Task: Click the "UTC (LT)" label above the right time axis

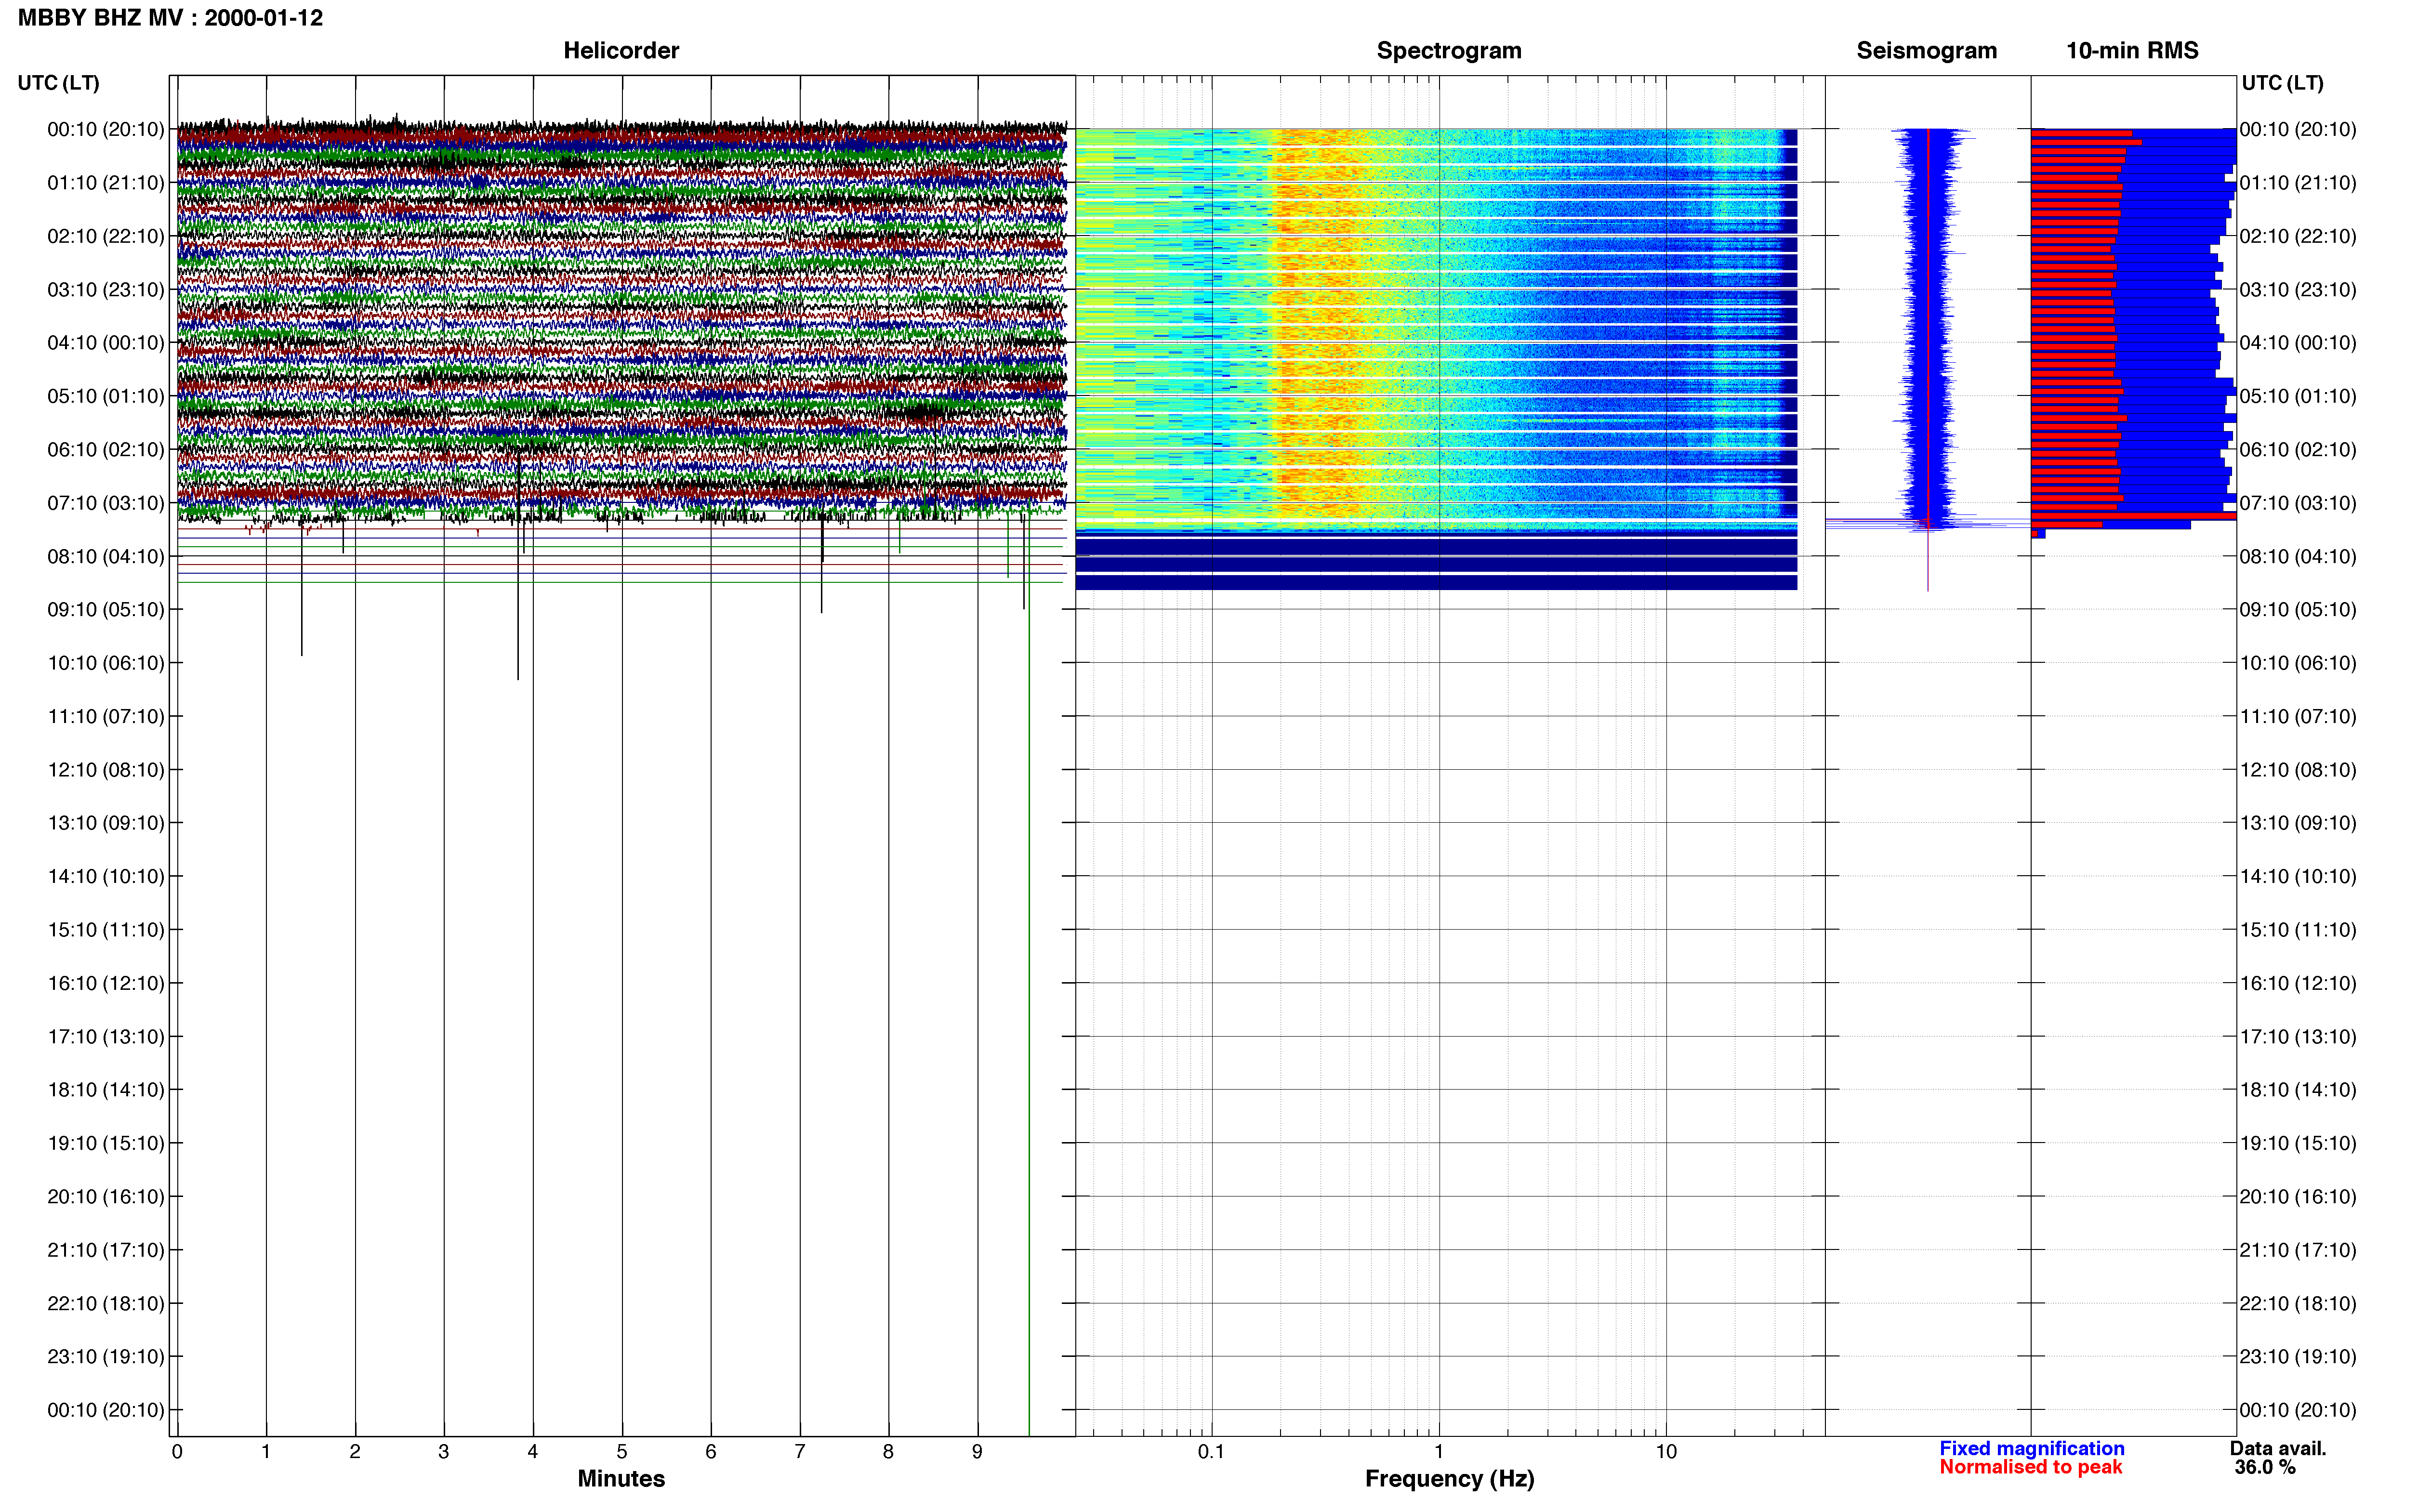Action: click(x=2282, y=83)
